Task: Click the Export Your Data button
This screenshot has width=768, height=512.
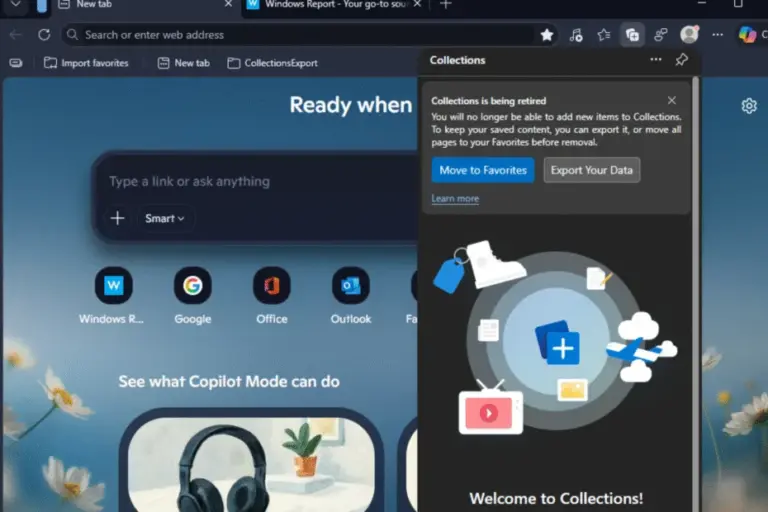Action: click(x=591, y=170)
